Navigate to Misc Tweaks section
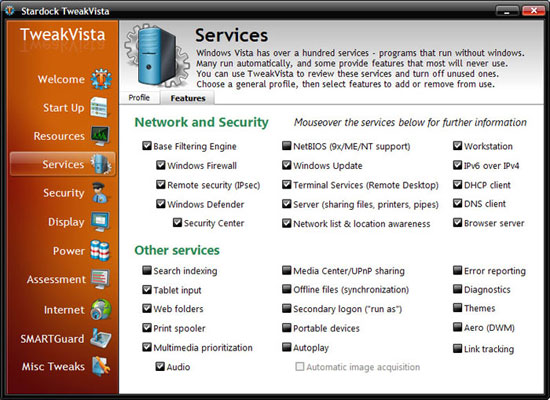Viewport: 550px width, 400px height. click(53, 366)
